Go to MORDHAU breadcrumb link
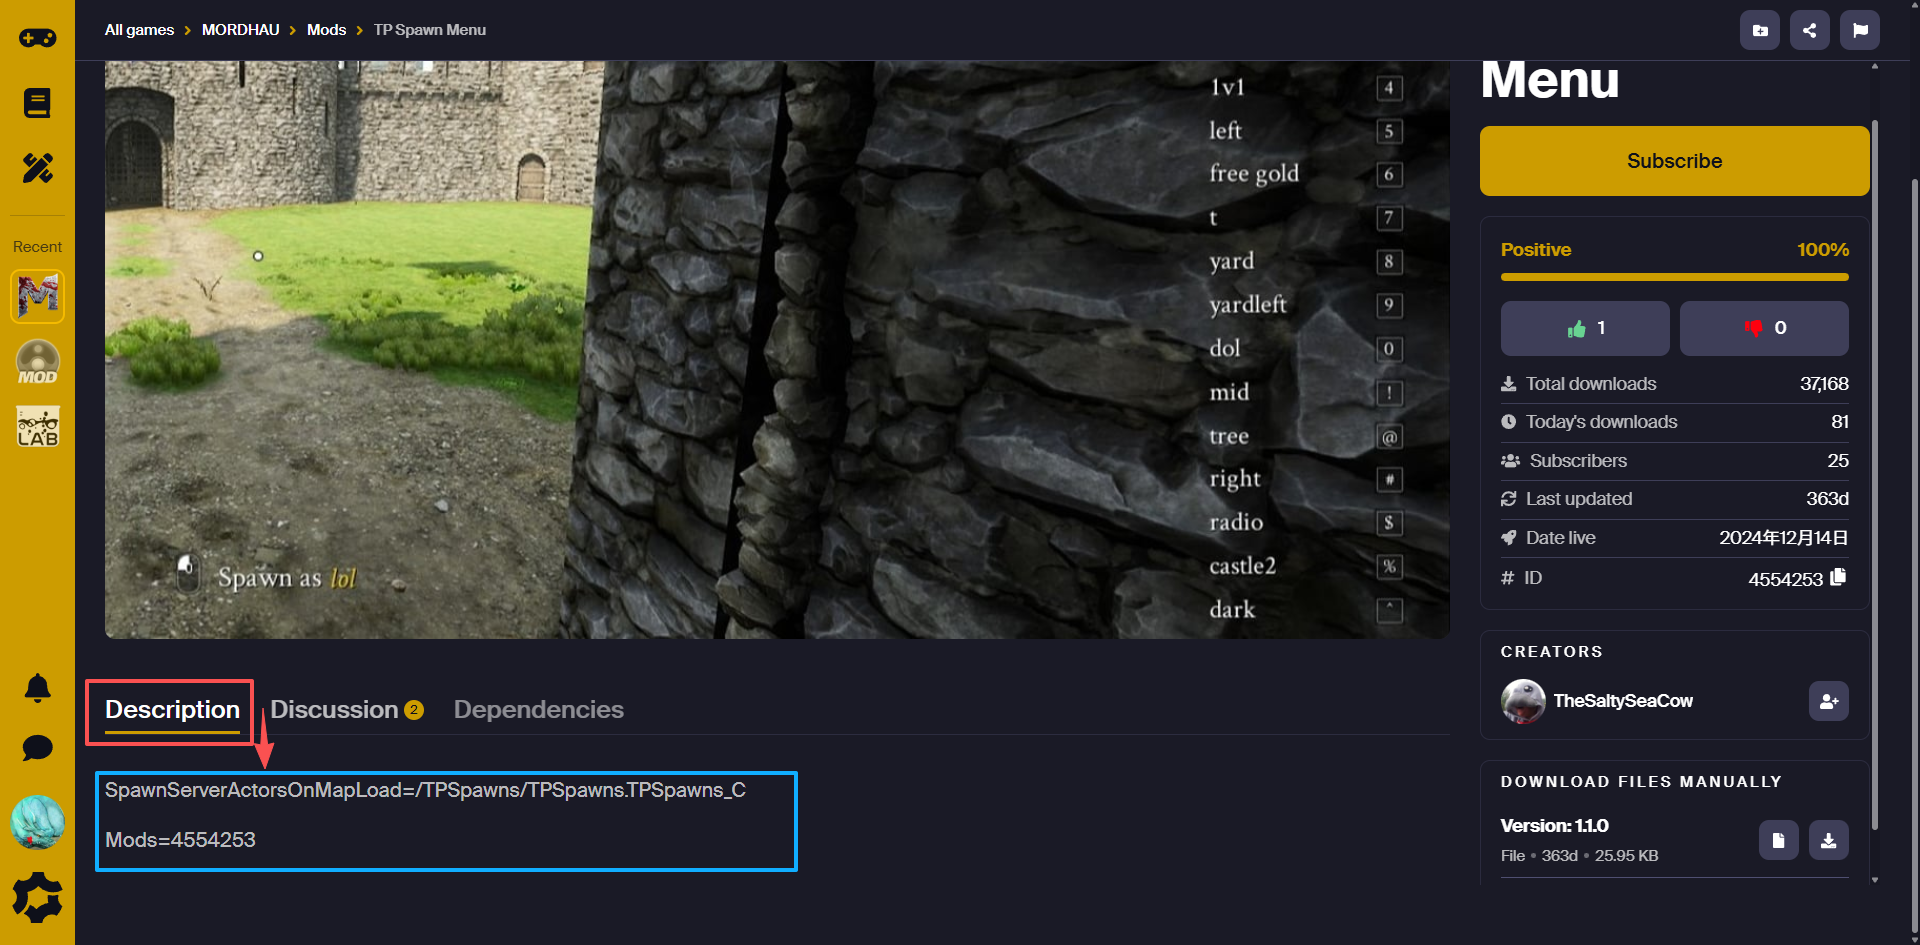This screenshot has height=945, width=1920. click(x=240, y=30)
